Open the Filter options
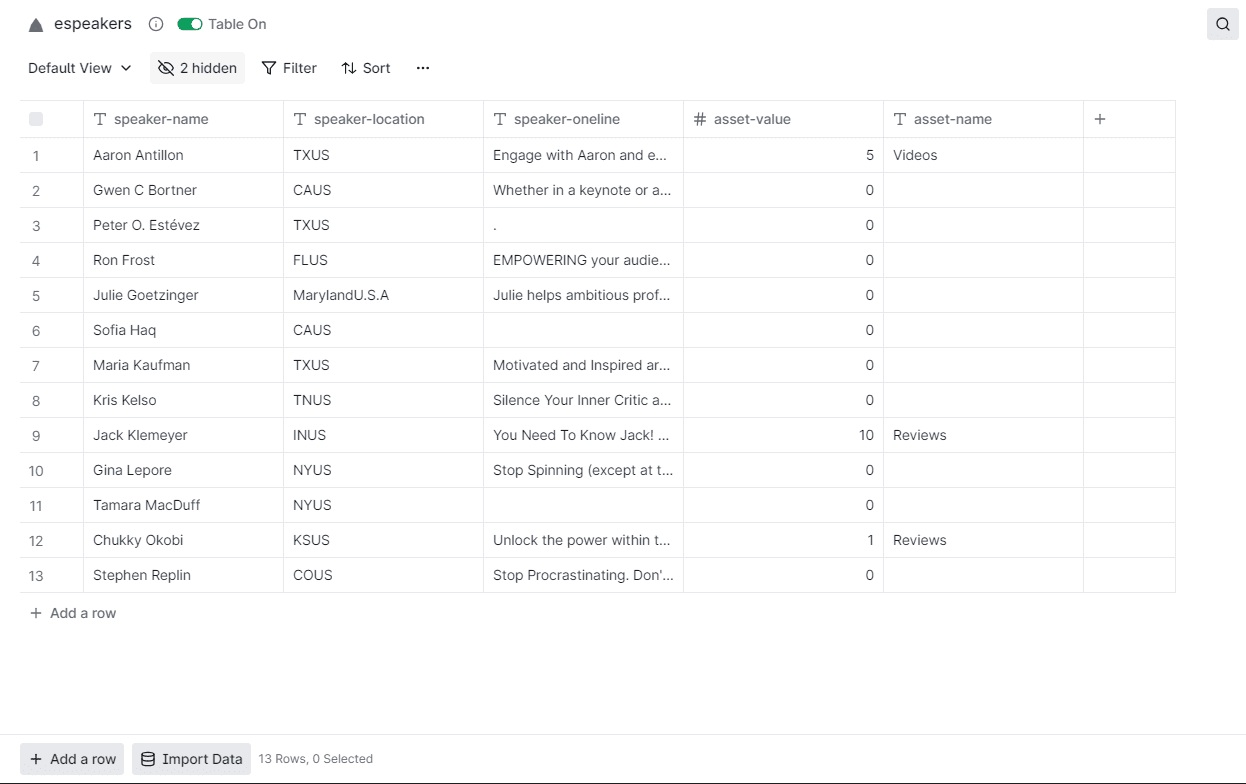This screenshot has height=784, width=1246. pyautogui.click(x=289, y=68)
